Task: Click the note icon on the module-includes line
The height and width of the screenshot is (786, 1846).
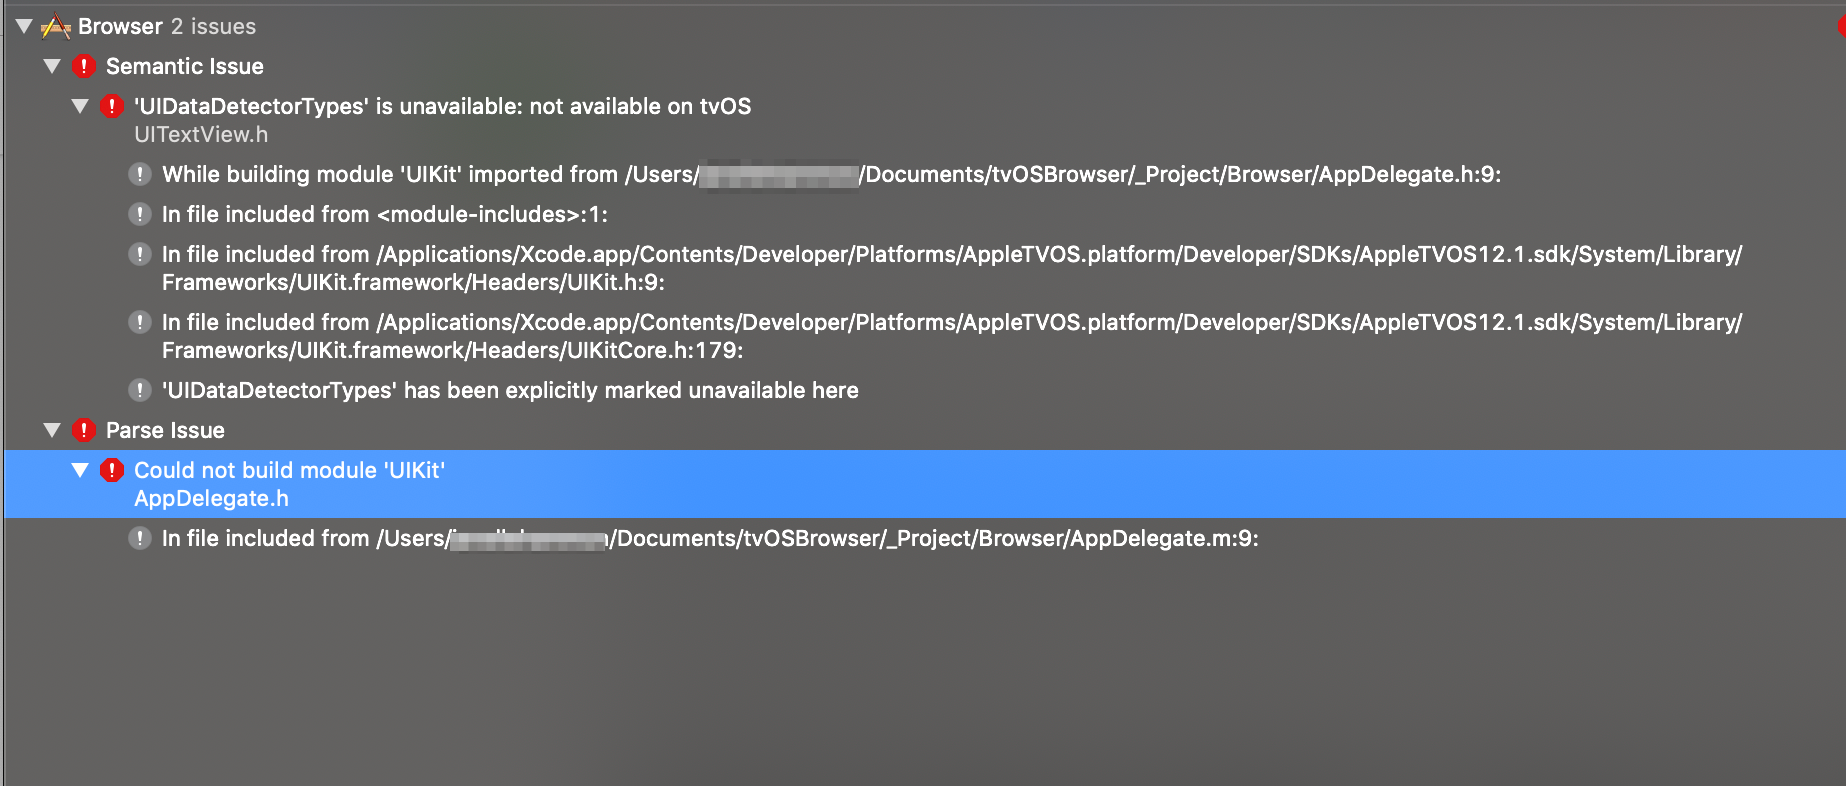Action: [x=140, y=214]
